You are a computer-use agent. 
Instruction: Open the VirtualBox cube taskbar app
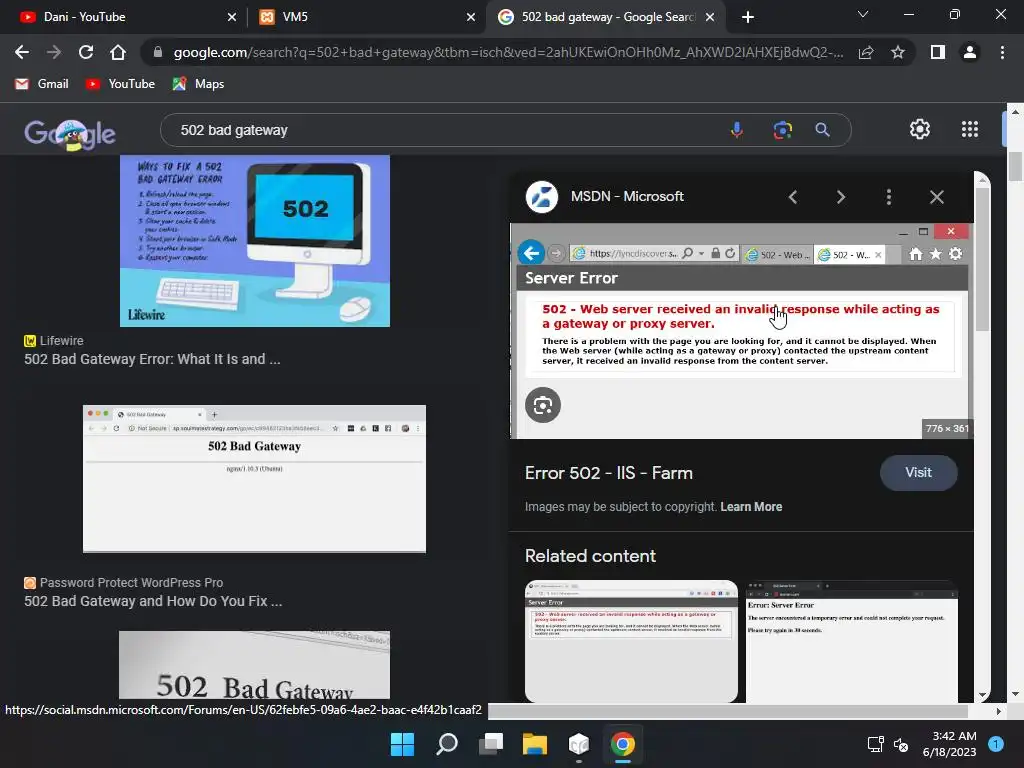[579, 744]
